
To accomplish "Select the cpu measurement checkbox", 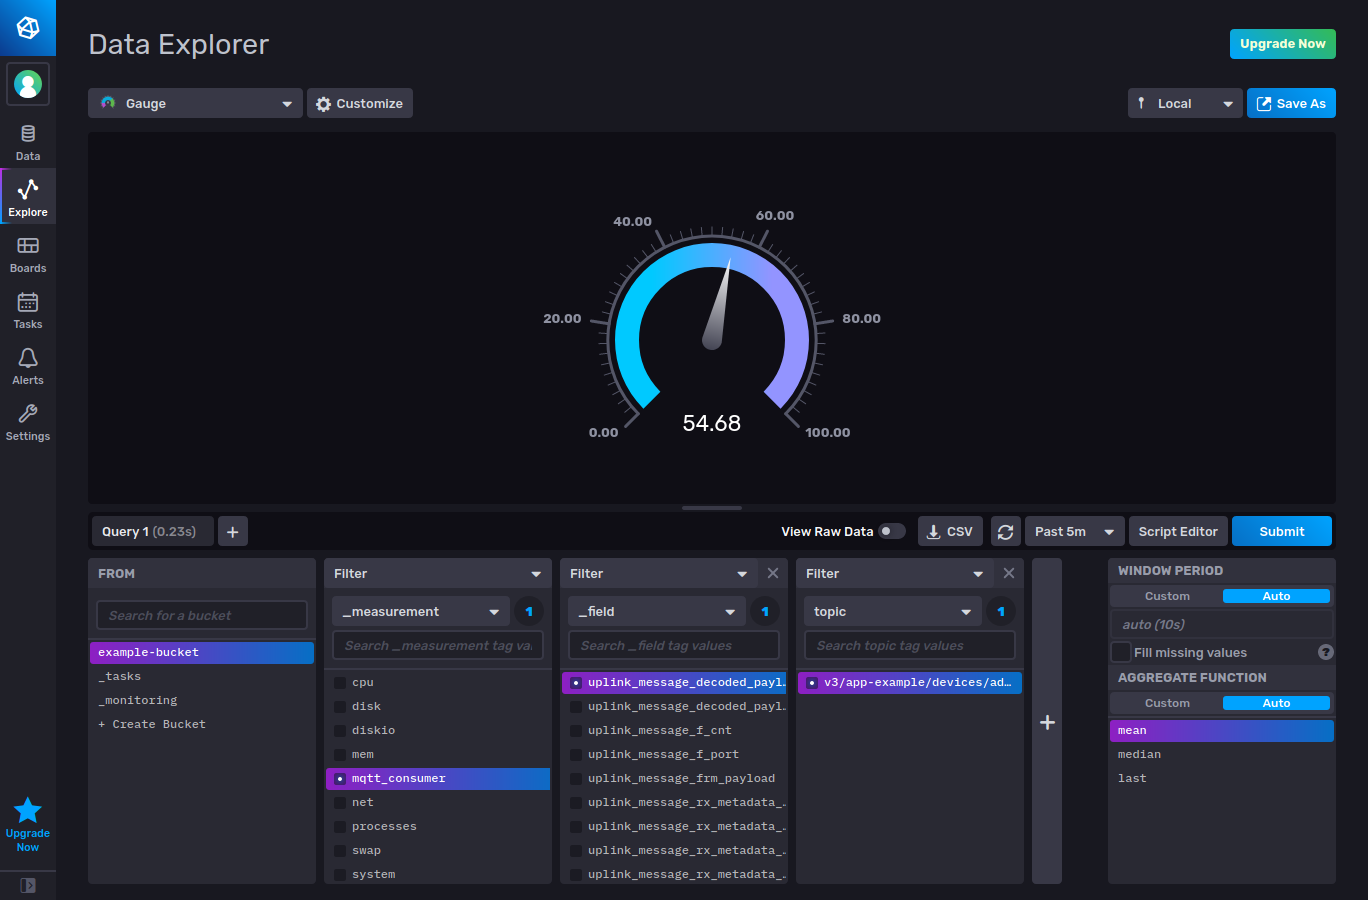I will click(x=340, y=682).
